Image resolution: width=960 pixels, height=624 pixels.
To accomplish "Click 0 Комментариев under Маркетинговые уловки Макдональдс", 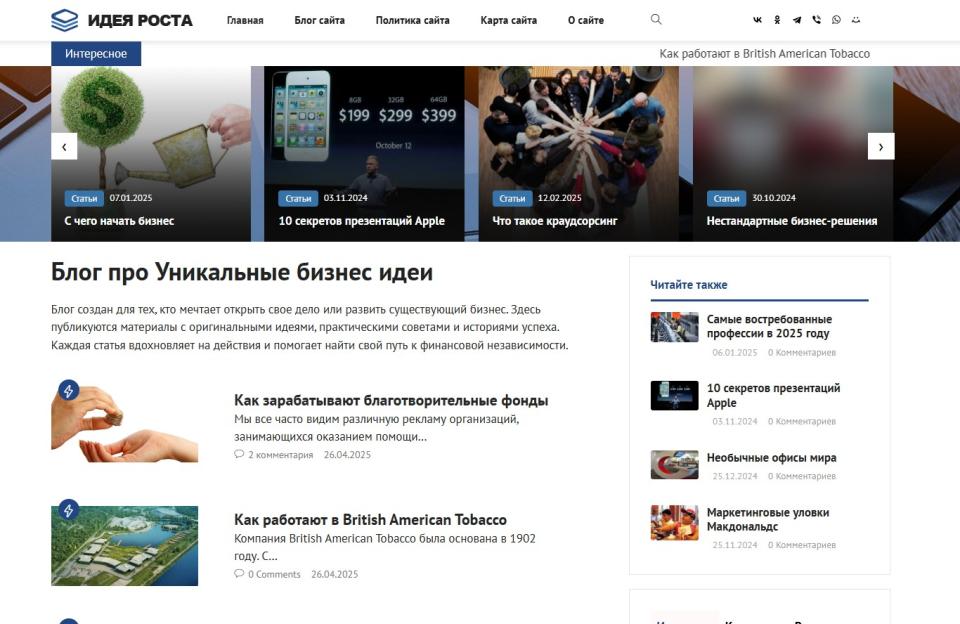I will pos(802,545).
